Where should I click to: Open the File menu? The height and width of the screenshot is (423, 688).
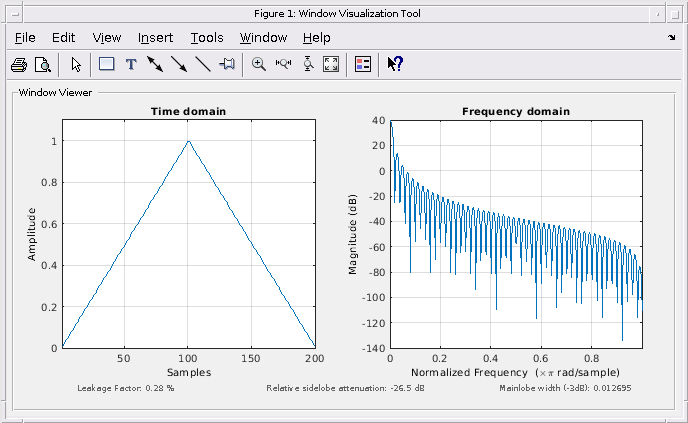(x=25, y=38)
